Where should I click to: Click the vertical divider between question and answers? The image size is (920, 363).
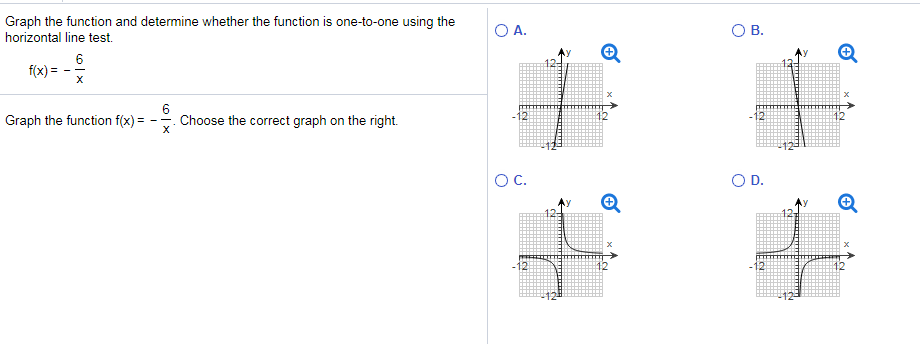click(488, 176)
